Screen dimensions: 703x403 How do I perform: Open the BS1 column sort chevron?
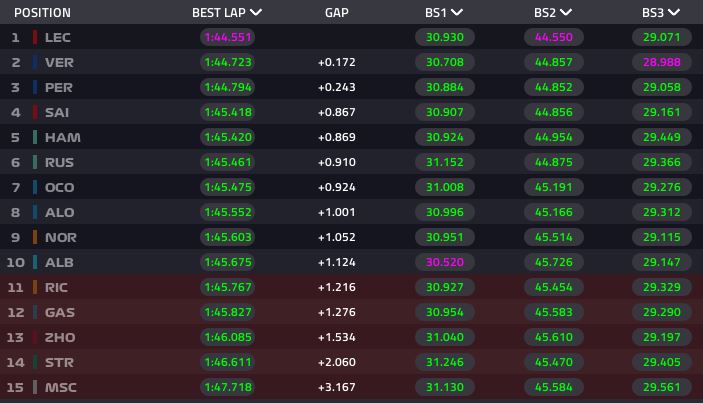tap(456, 13)
